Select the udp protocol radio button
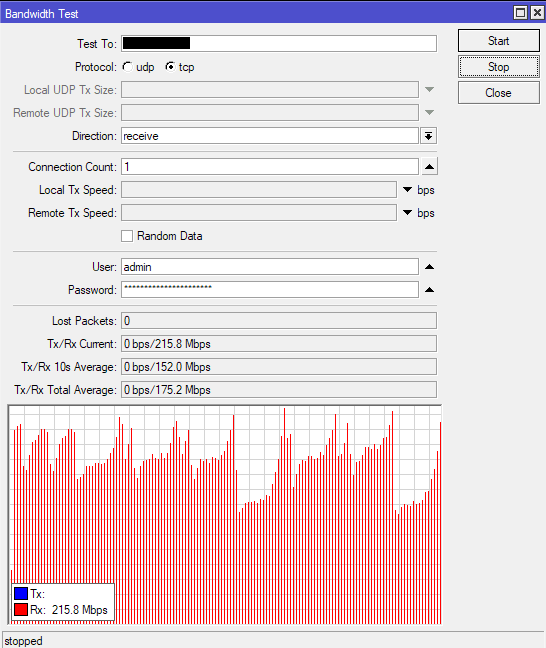Image resolution: width=546 pixels, height=648 pixels. 127,67
